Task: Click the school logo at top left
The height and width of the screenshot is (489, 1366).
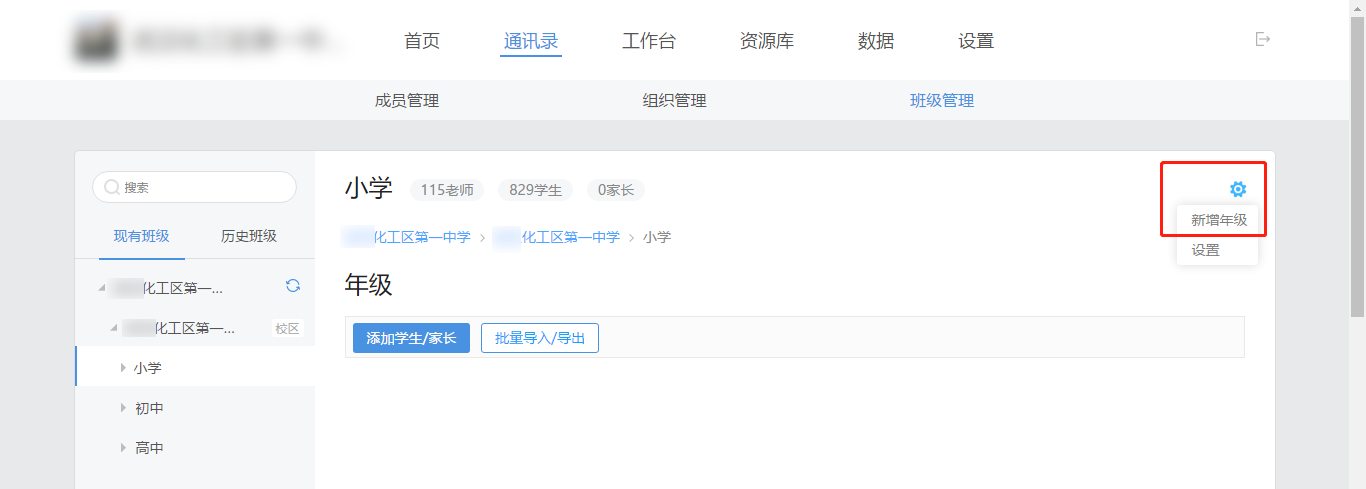Action: click(x=96, y=41)
